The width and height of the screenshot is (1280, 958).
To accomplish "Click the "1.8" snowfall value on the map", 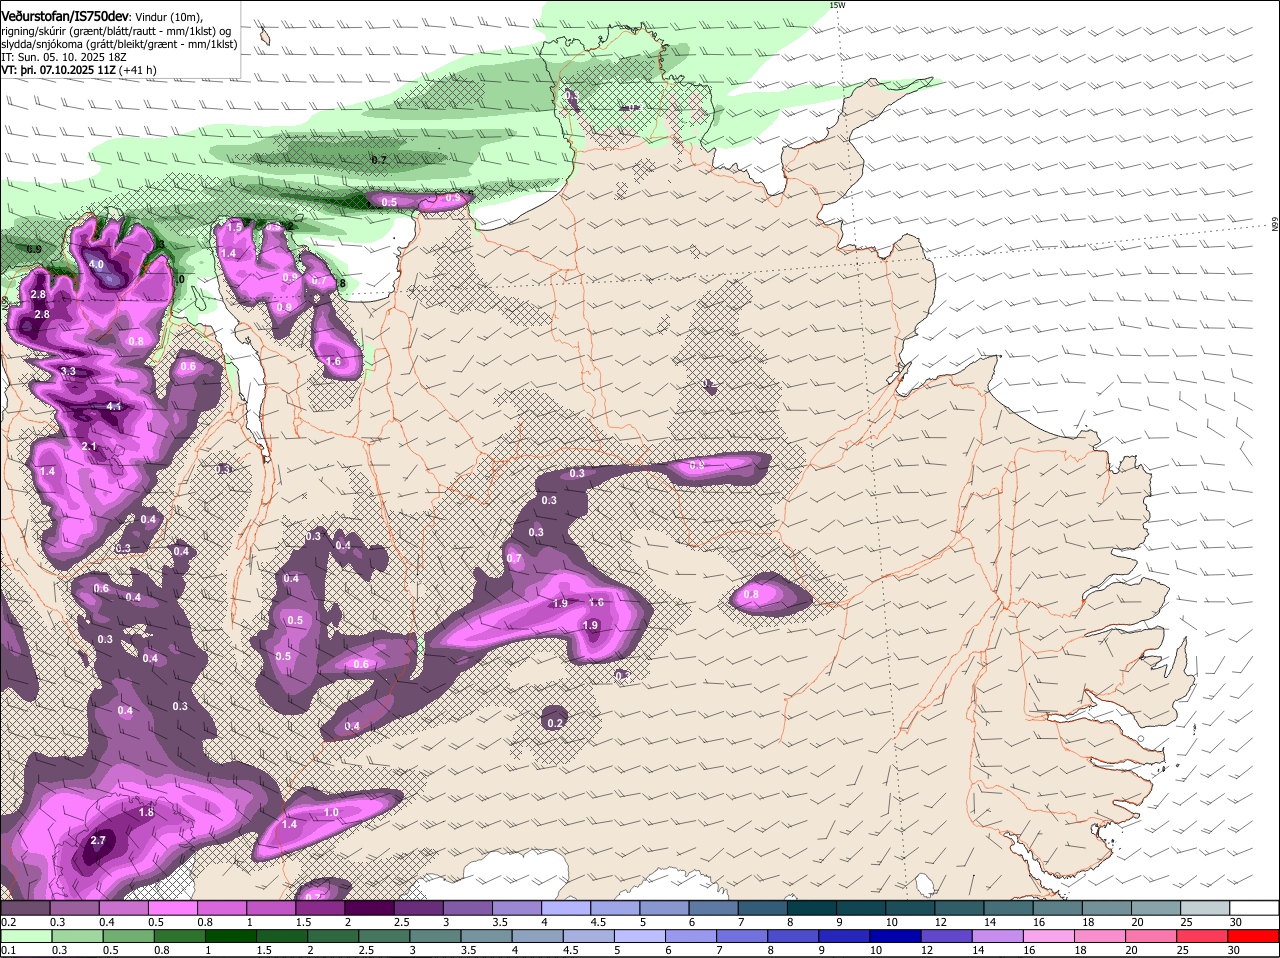I will coord(146,813).
